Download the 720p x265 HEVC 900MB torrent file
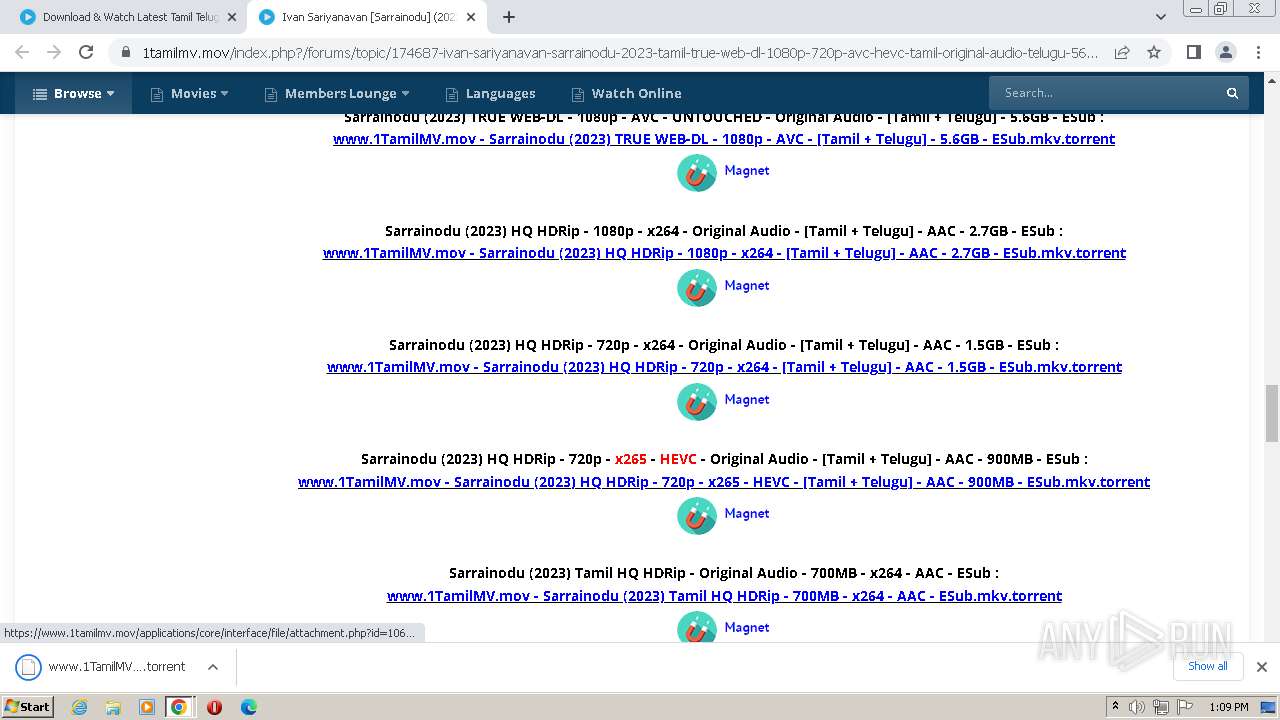 [x=724, y=482]
